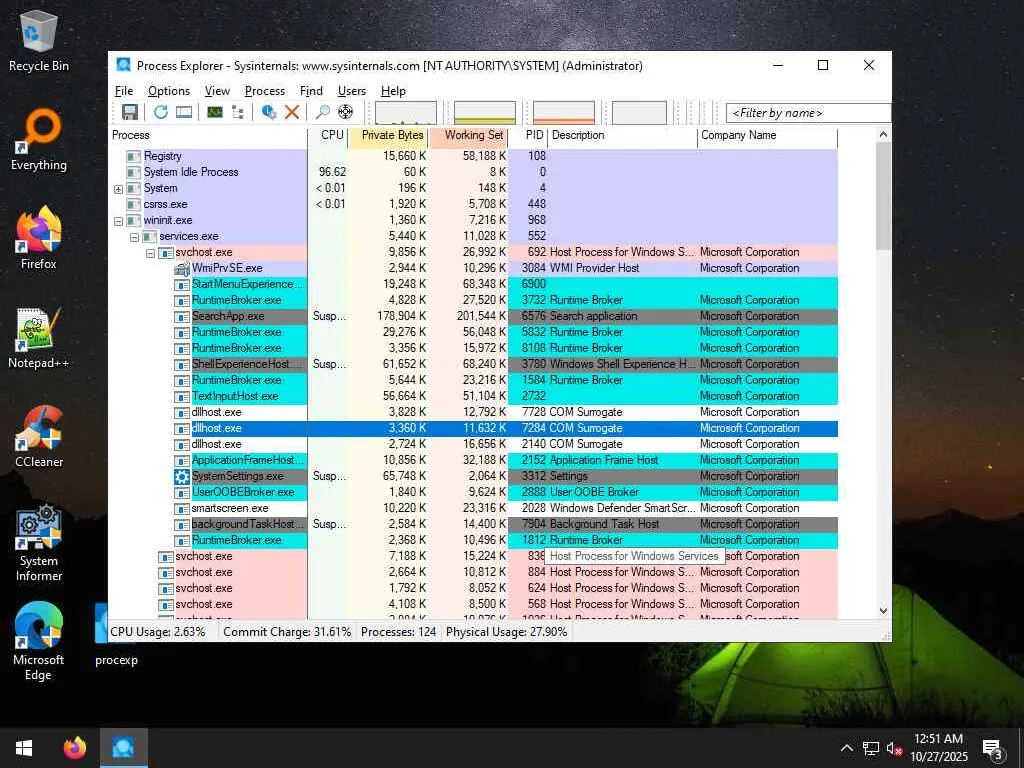The width and height of the screenshot is (1024, 768).
Task: Open Firefox desktop shortcut
Action: tap(39, 239)
